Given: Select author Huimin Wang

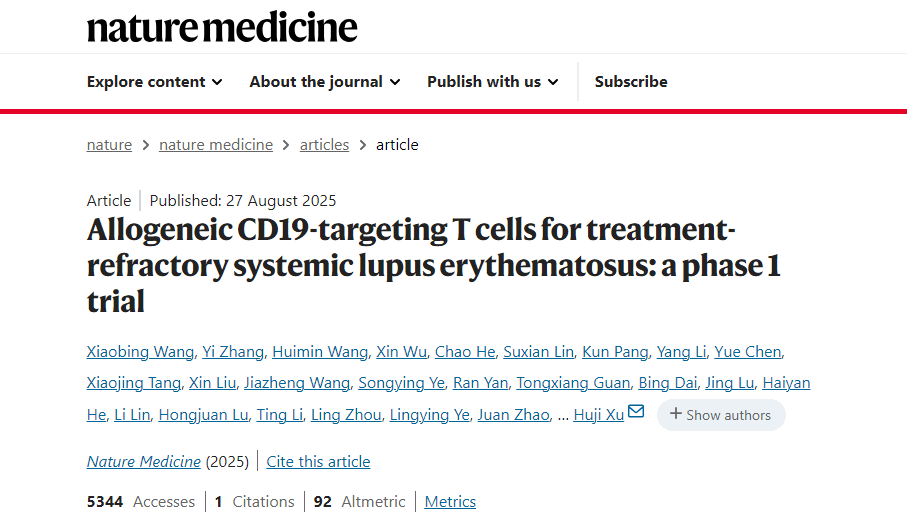Looking at the screenshot, I should point(318,352).
